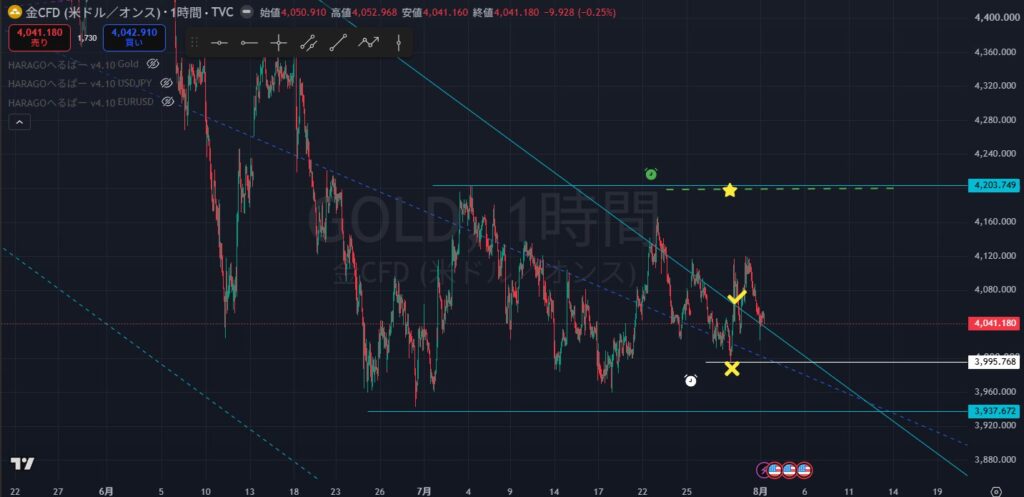Click the market status minus icon beside TVC
This screenshot has height=497, width=1024.
[x=246, y=12]
